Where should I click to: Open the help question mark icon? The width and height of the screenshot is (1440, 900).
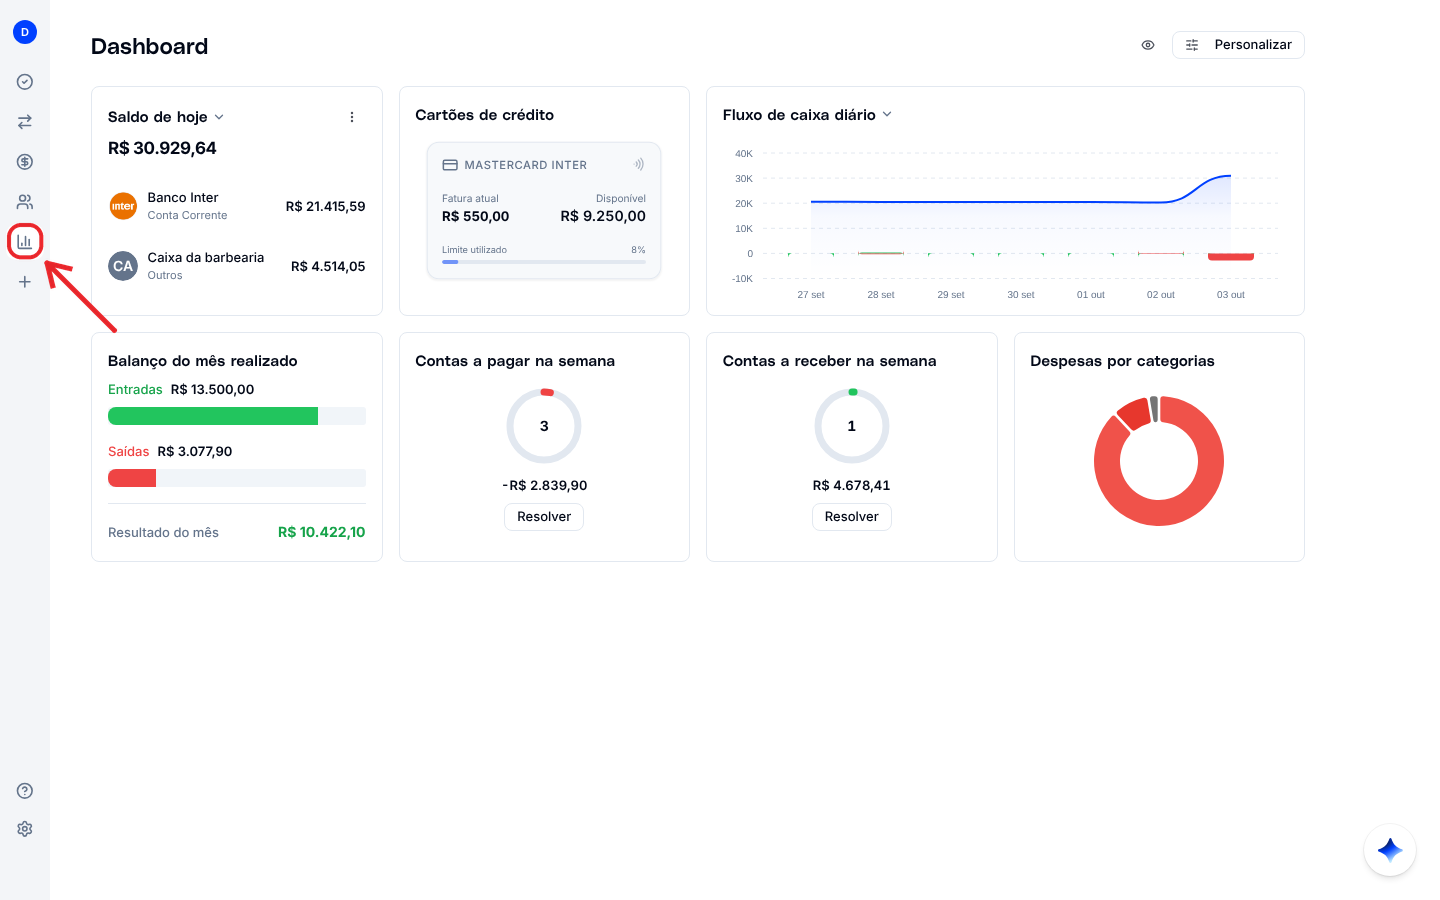tap(25, 791)
